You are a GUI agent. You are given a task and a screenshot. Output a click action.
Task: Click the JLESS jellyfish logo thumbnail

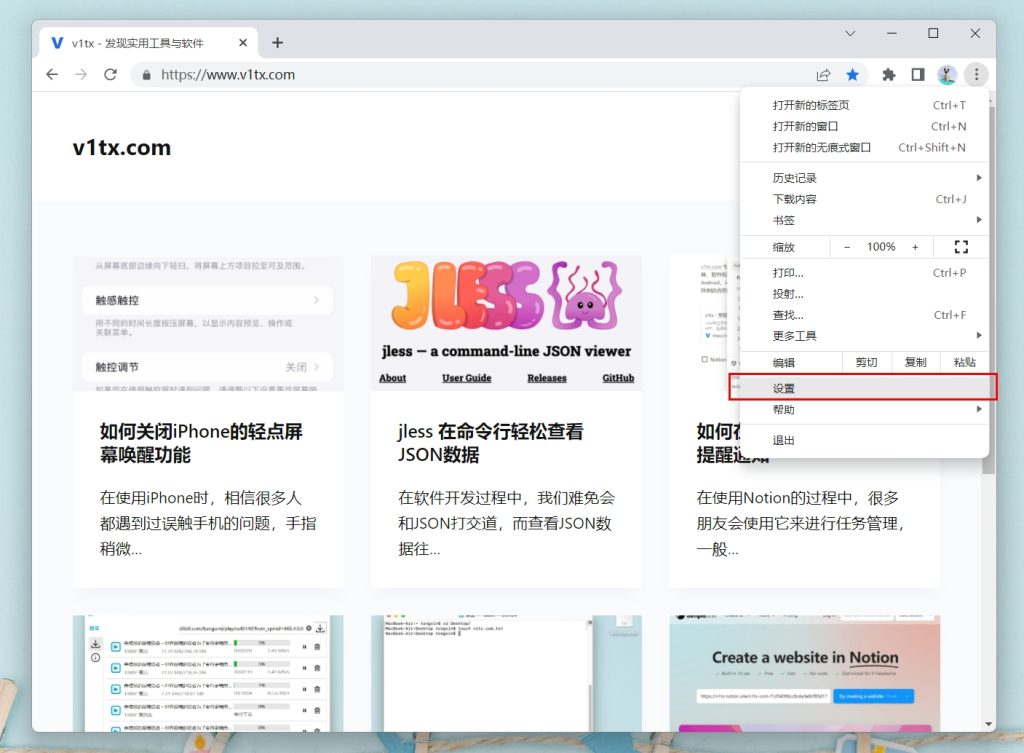[506, 323]
